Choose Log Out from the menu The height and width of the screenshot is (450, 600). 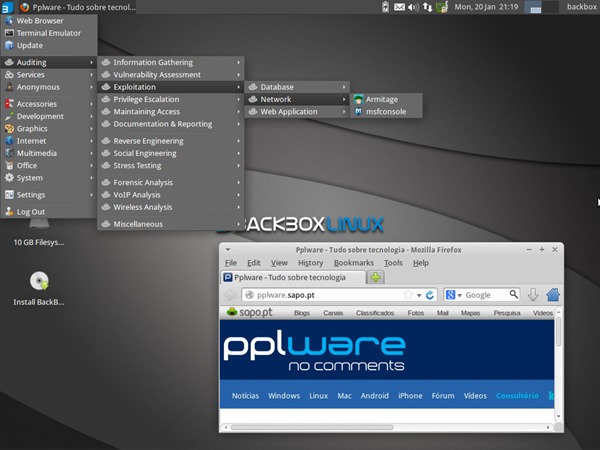49,212
